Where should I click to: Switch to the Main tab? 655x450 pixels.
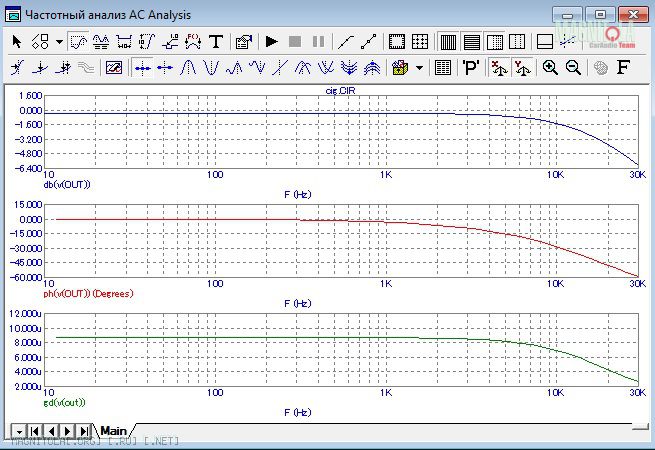114,430
